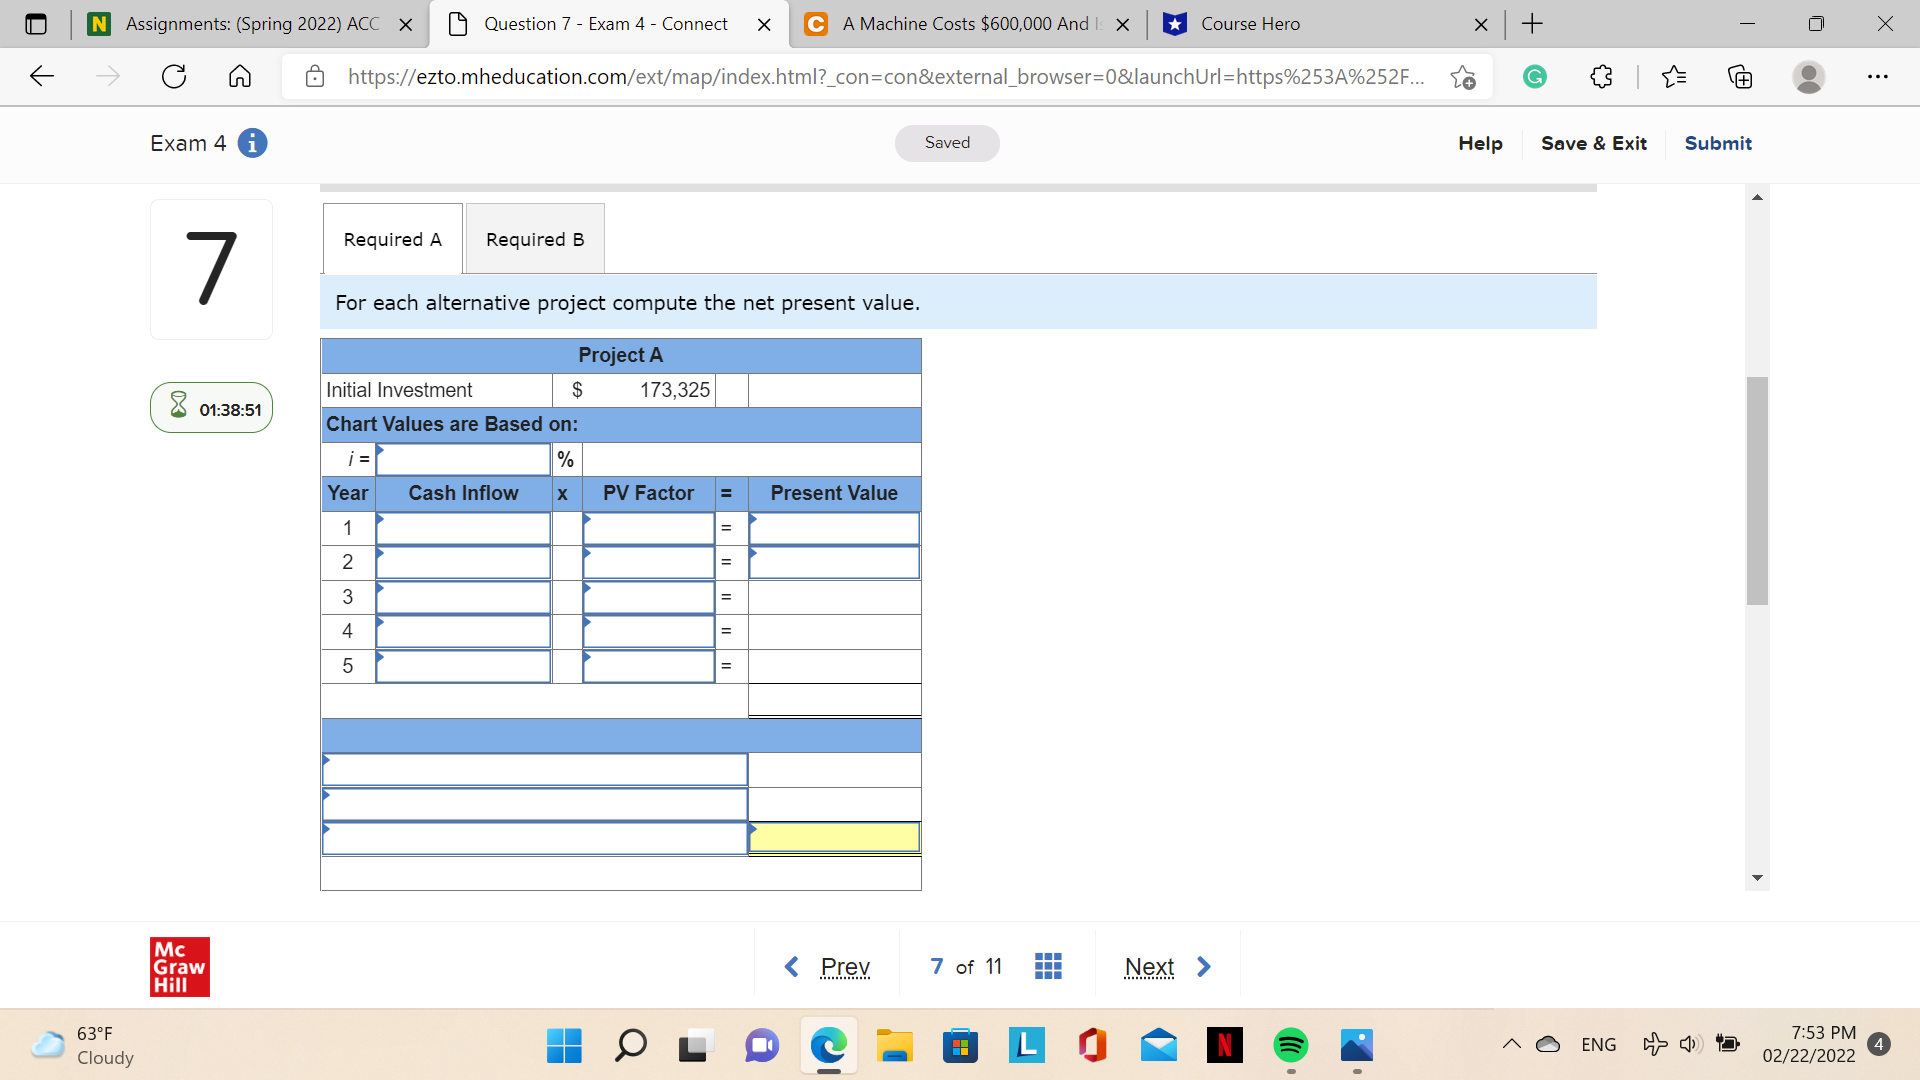
Task: Click the McGraw Hill logo
Action: coord(179,966)
